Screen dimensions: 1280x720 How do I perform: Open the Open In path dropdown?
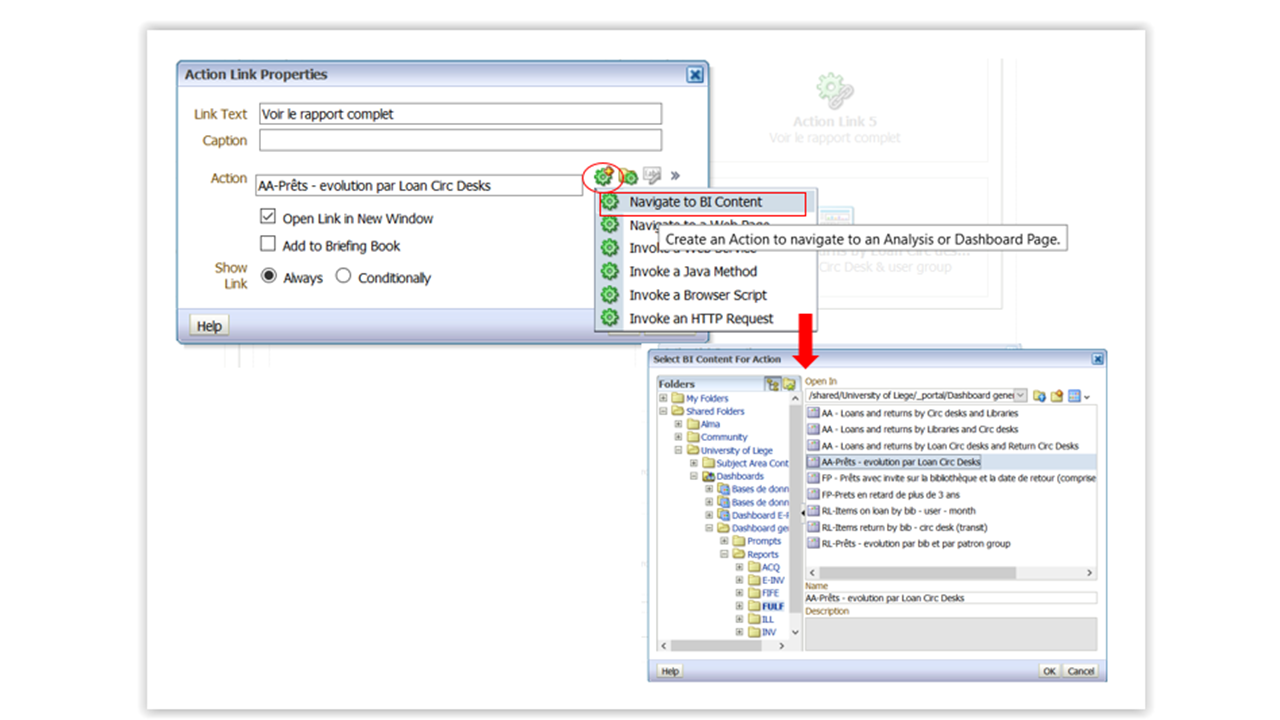pos(1020,396)
